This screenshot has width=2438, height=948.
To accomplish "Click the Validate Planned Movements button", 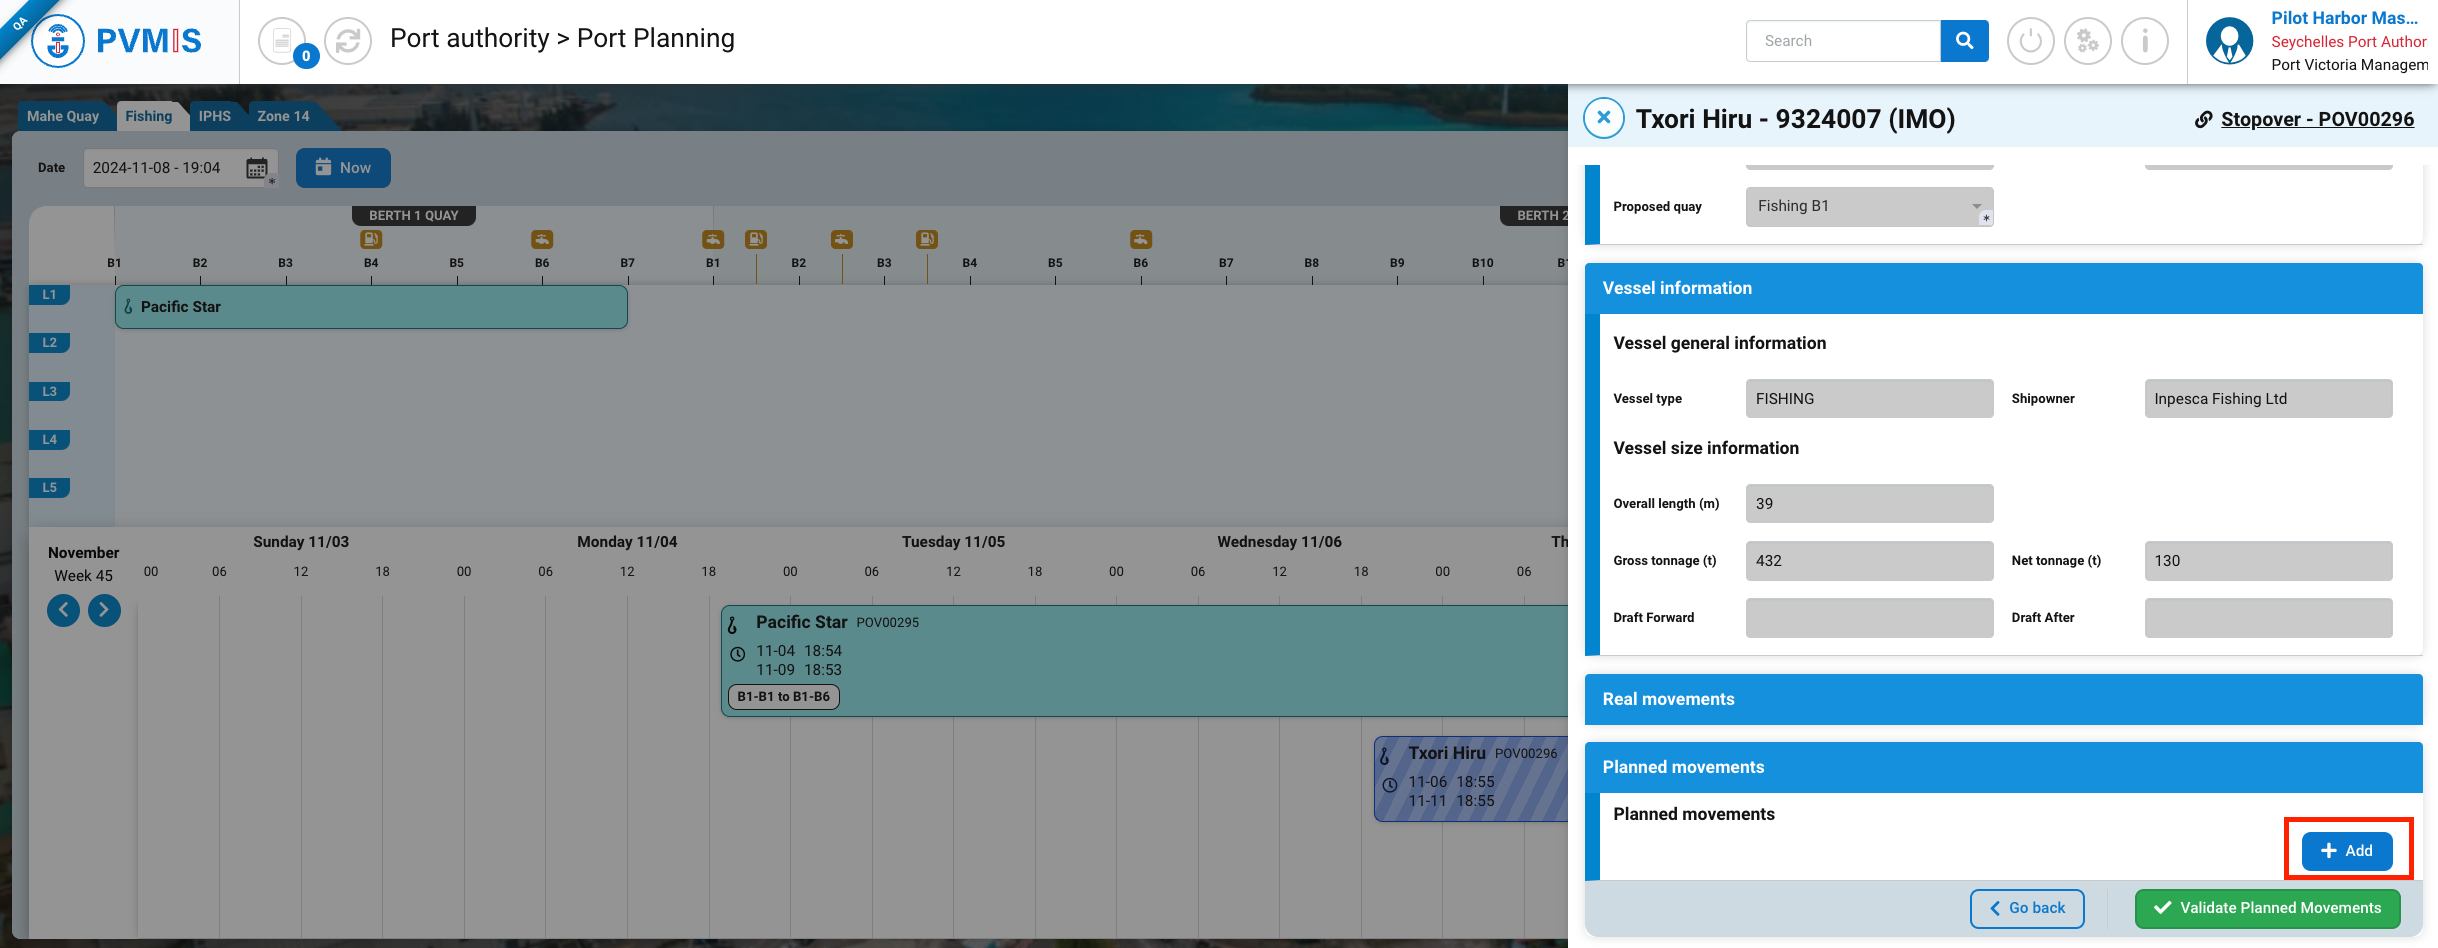I will tap(2267, 908).
